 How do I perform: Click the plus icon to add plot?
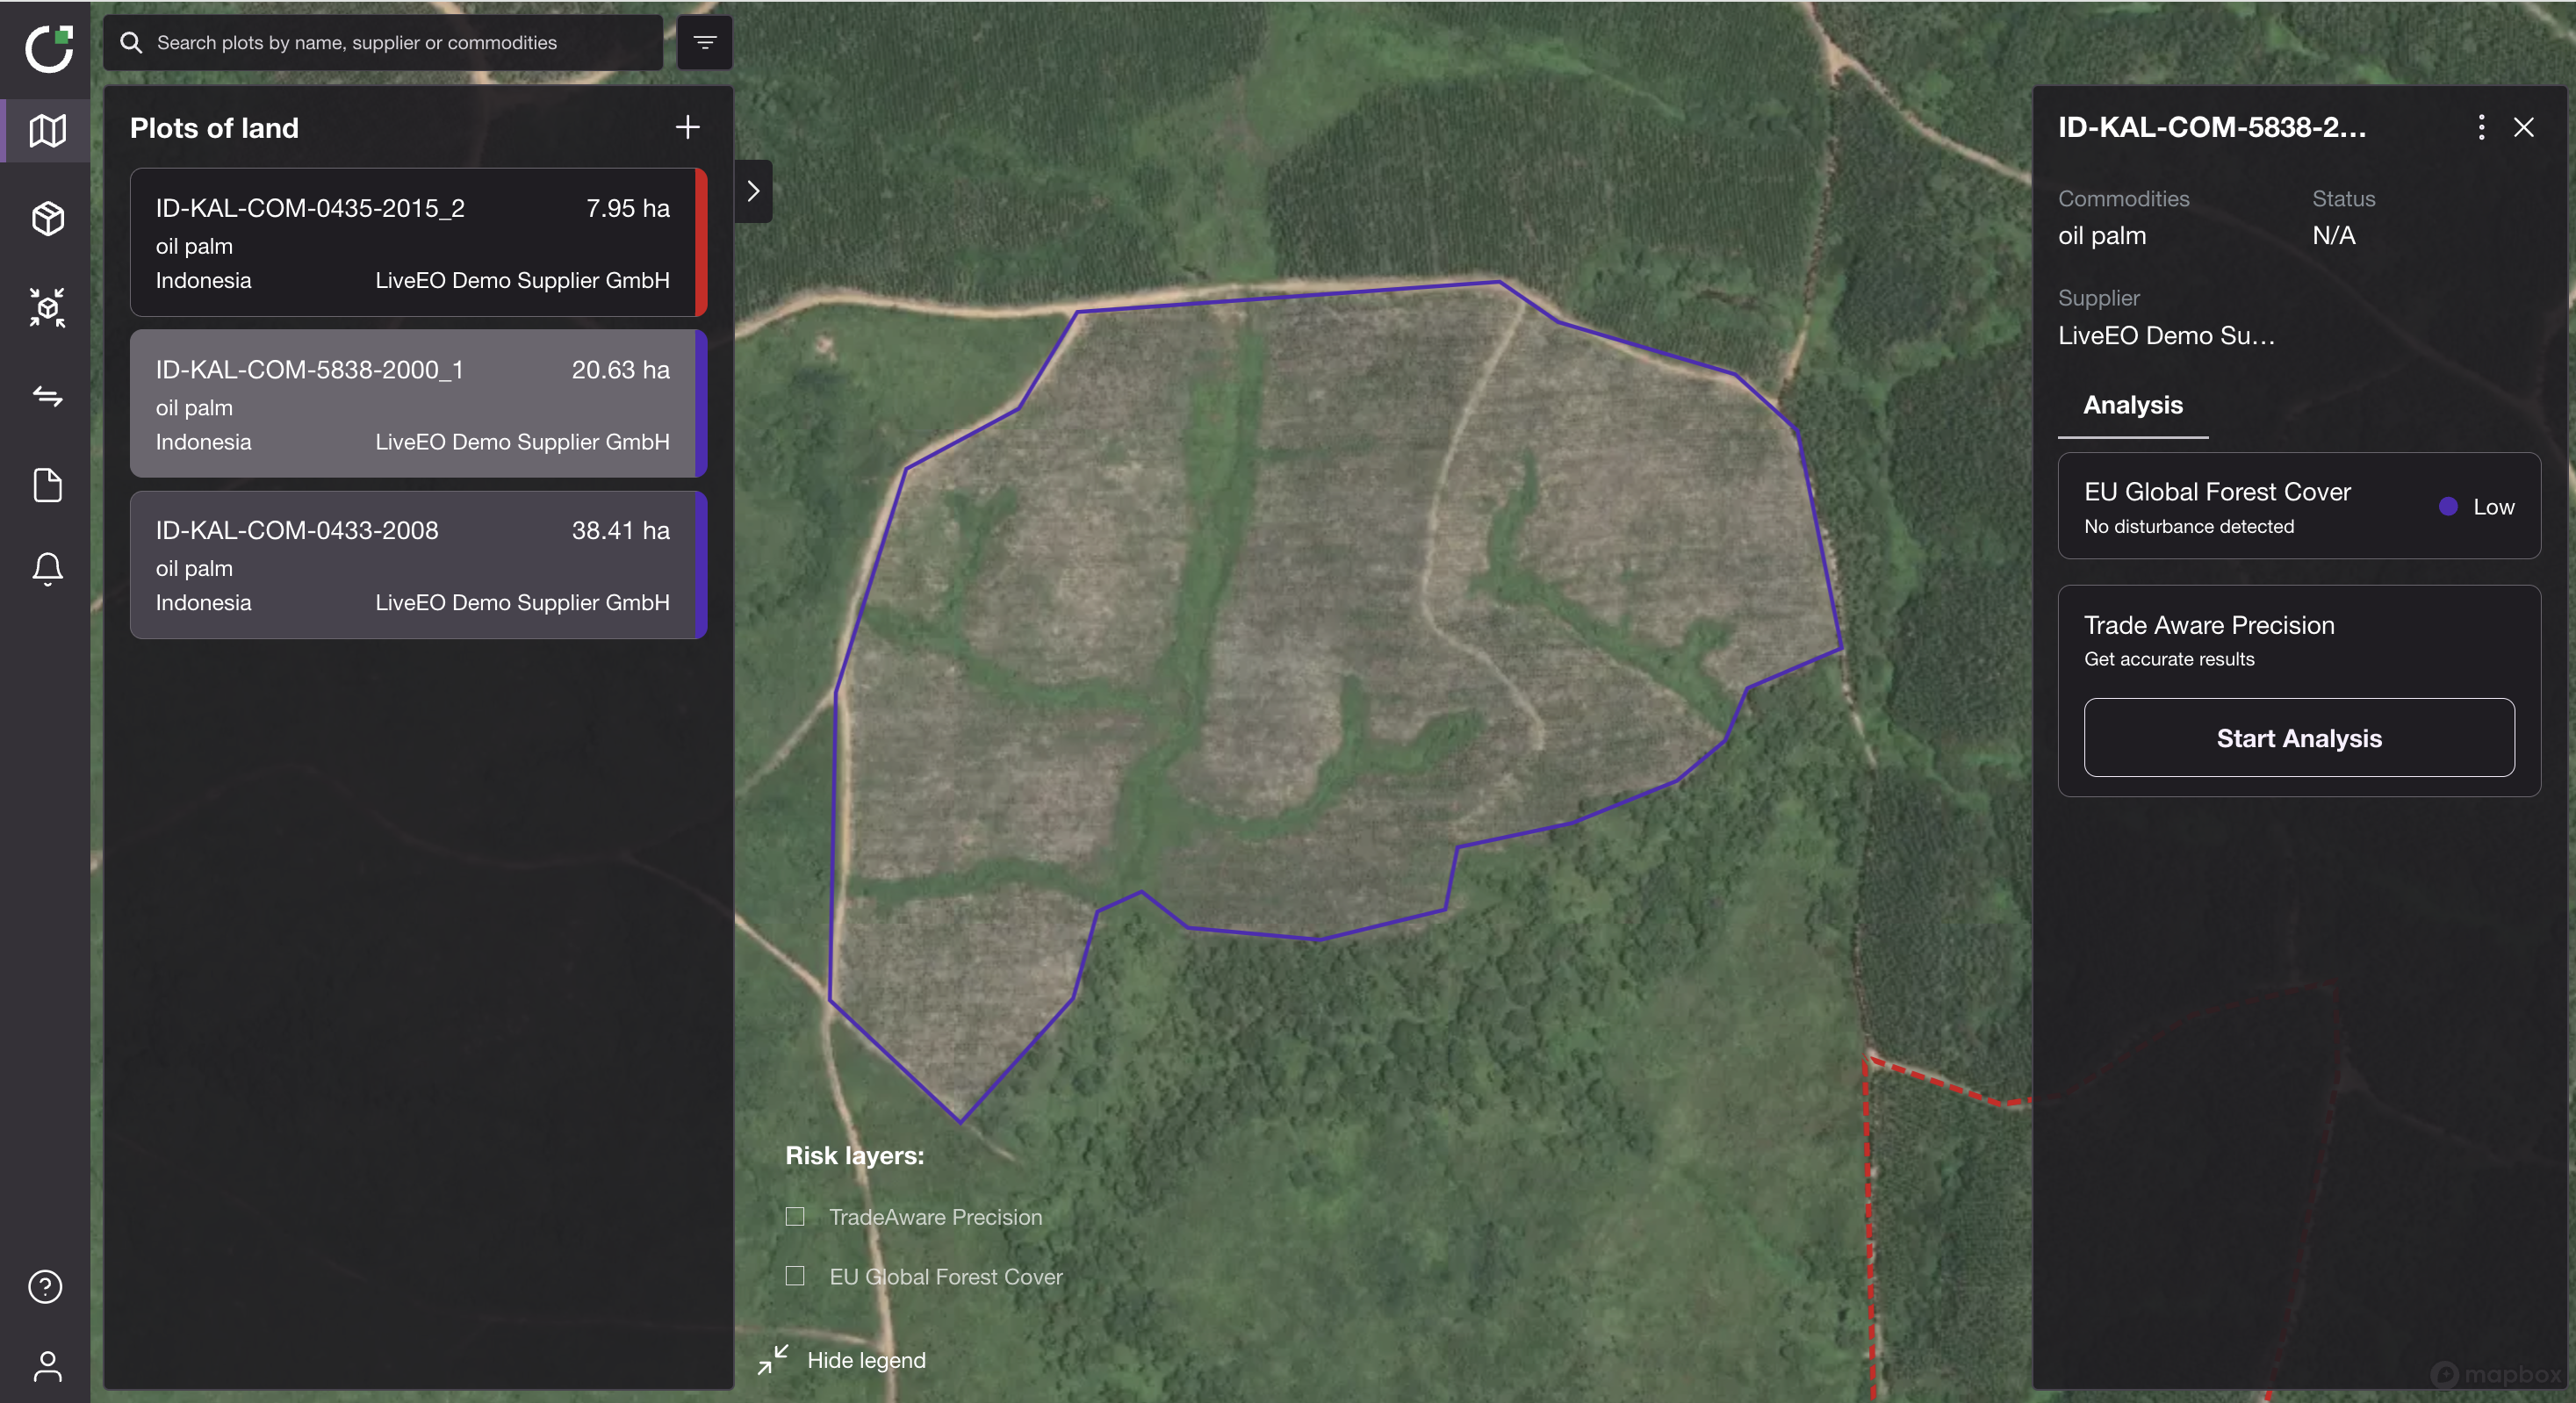click(x=687, y=127)
